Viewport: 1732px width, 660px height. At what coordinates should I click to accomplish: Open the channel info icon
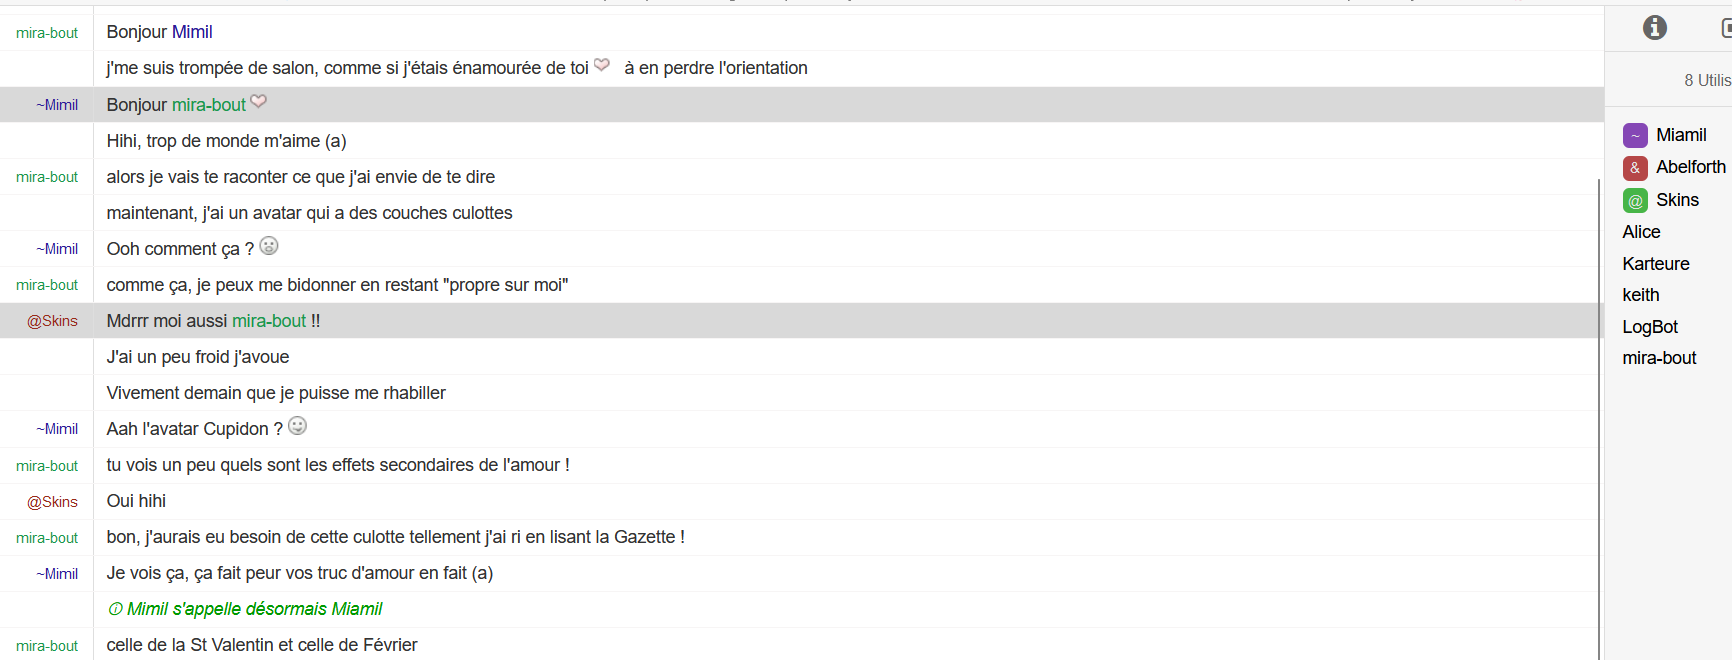click(1655, 28)
